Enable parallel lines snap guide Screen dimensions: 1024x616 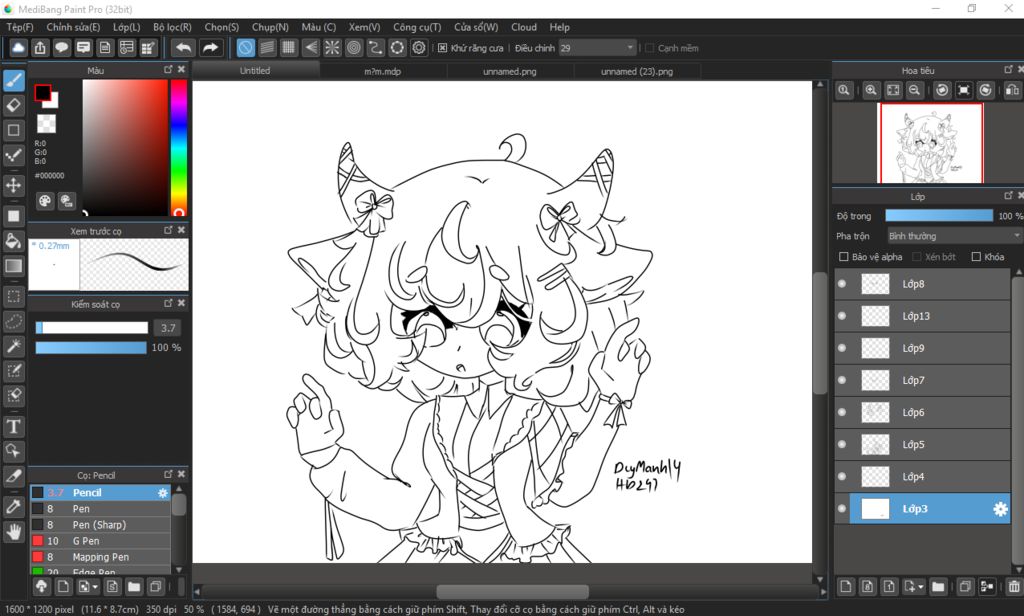[267, 48]
